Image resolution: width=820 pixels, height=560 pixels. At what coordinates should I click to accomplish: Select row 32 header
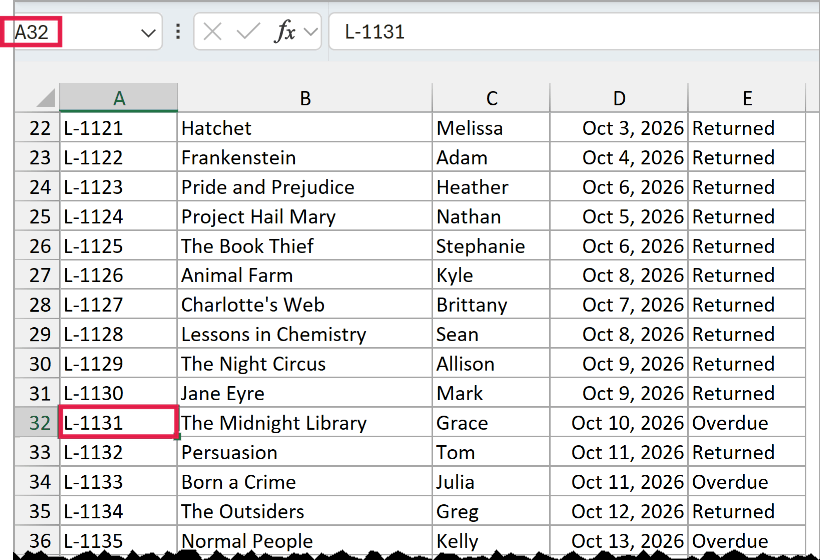37,422
